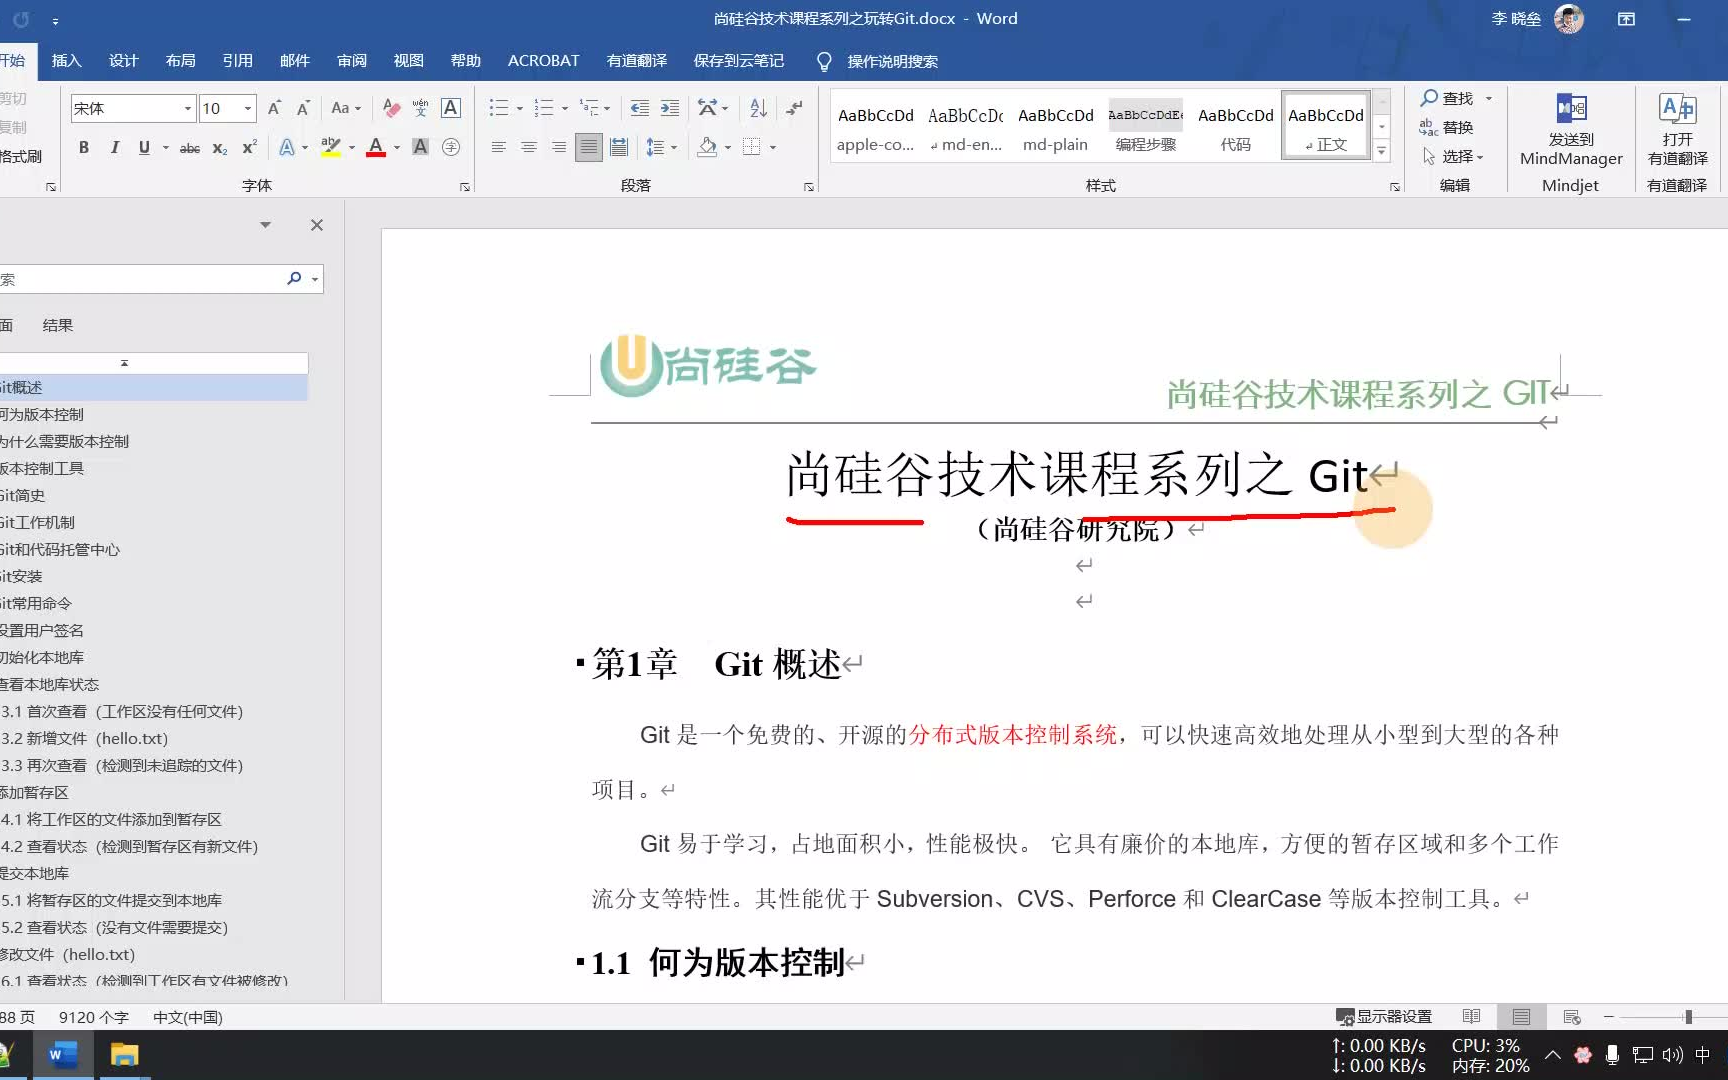The image size is (1728, 1080).
Task: Apply justify alignment to paragraph
Action: 589,147
